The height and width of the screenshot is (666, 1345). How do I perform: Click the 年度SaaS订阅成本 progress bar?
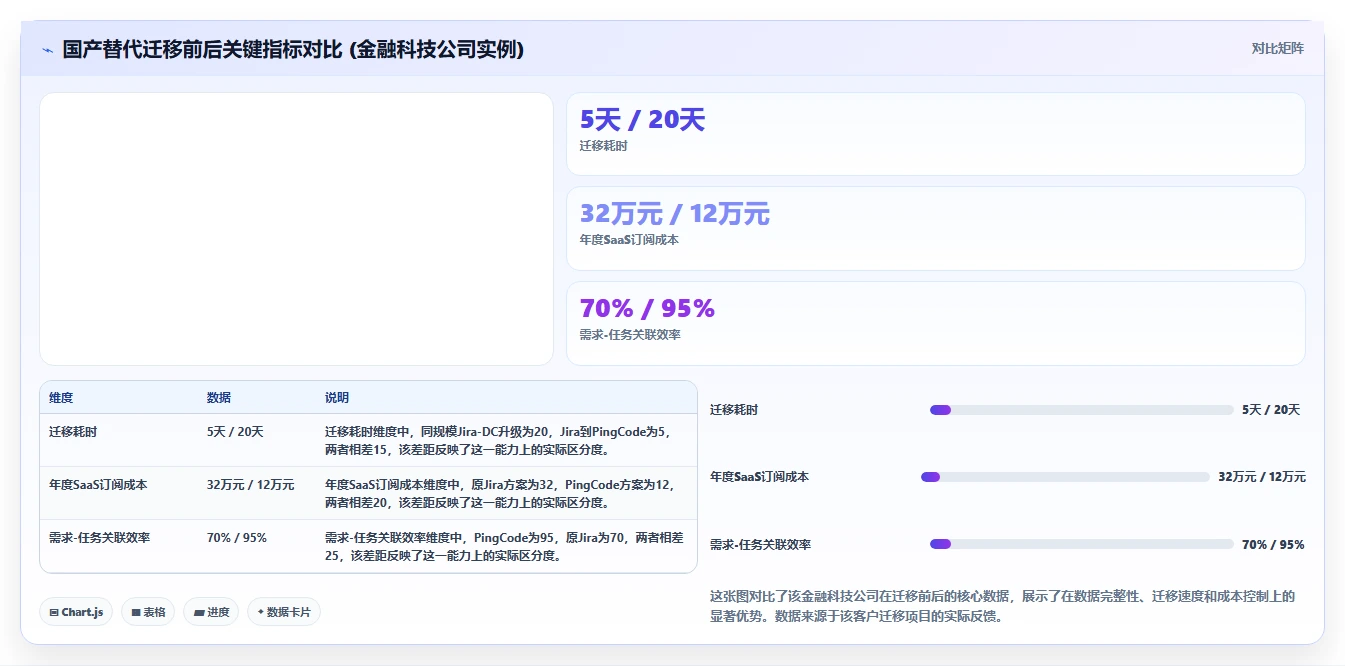click(1065, 477)
